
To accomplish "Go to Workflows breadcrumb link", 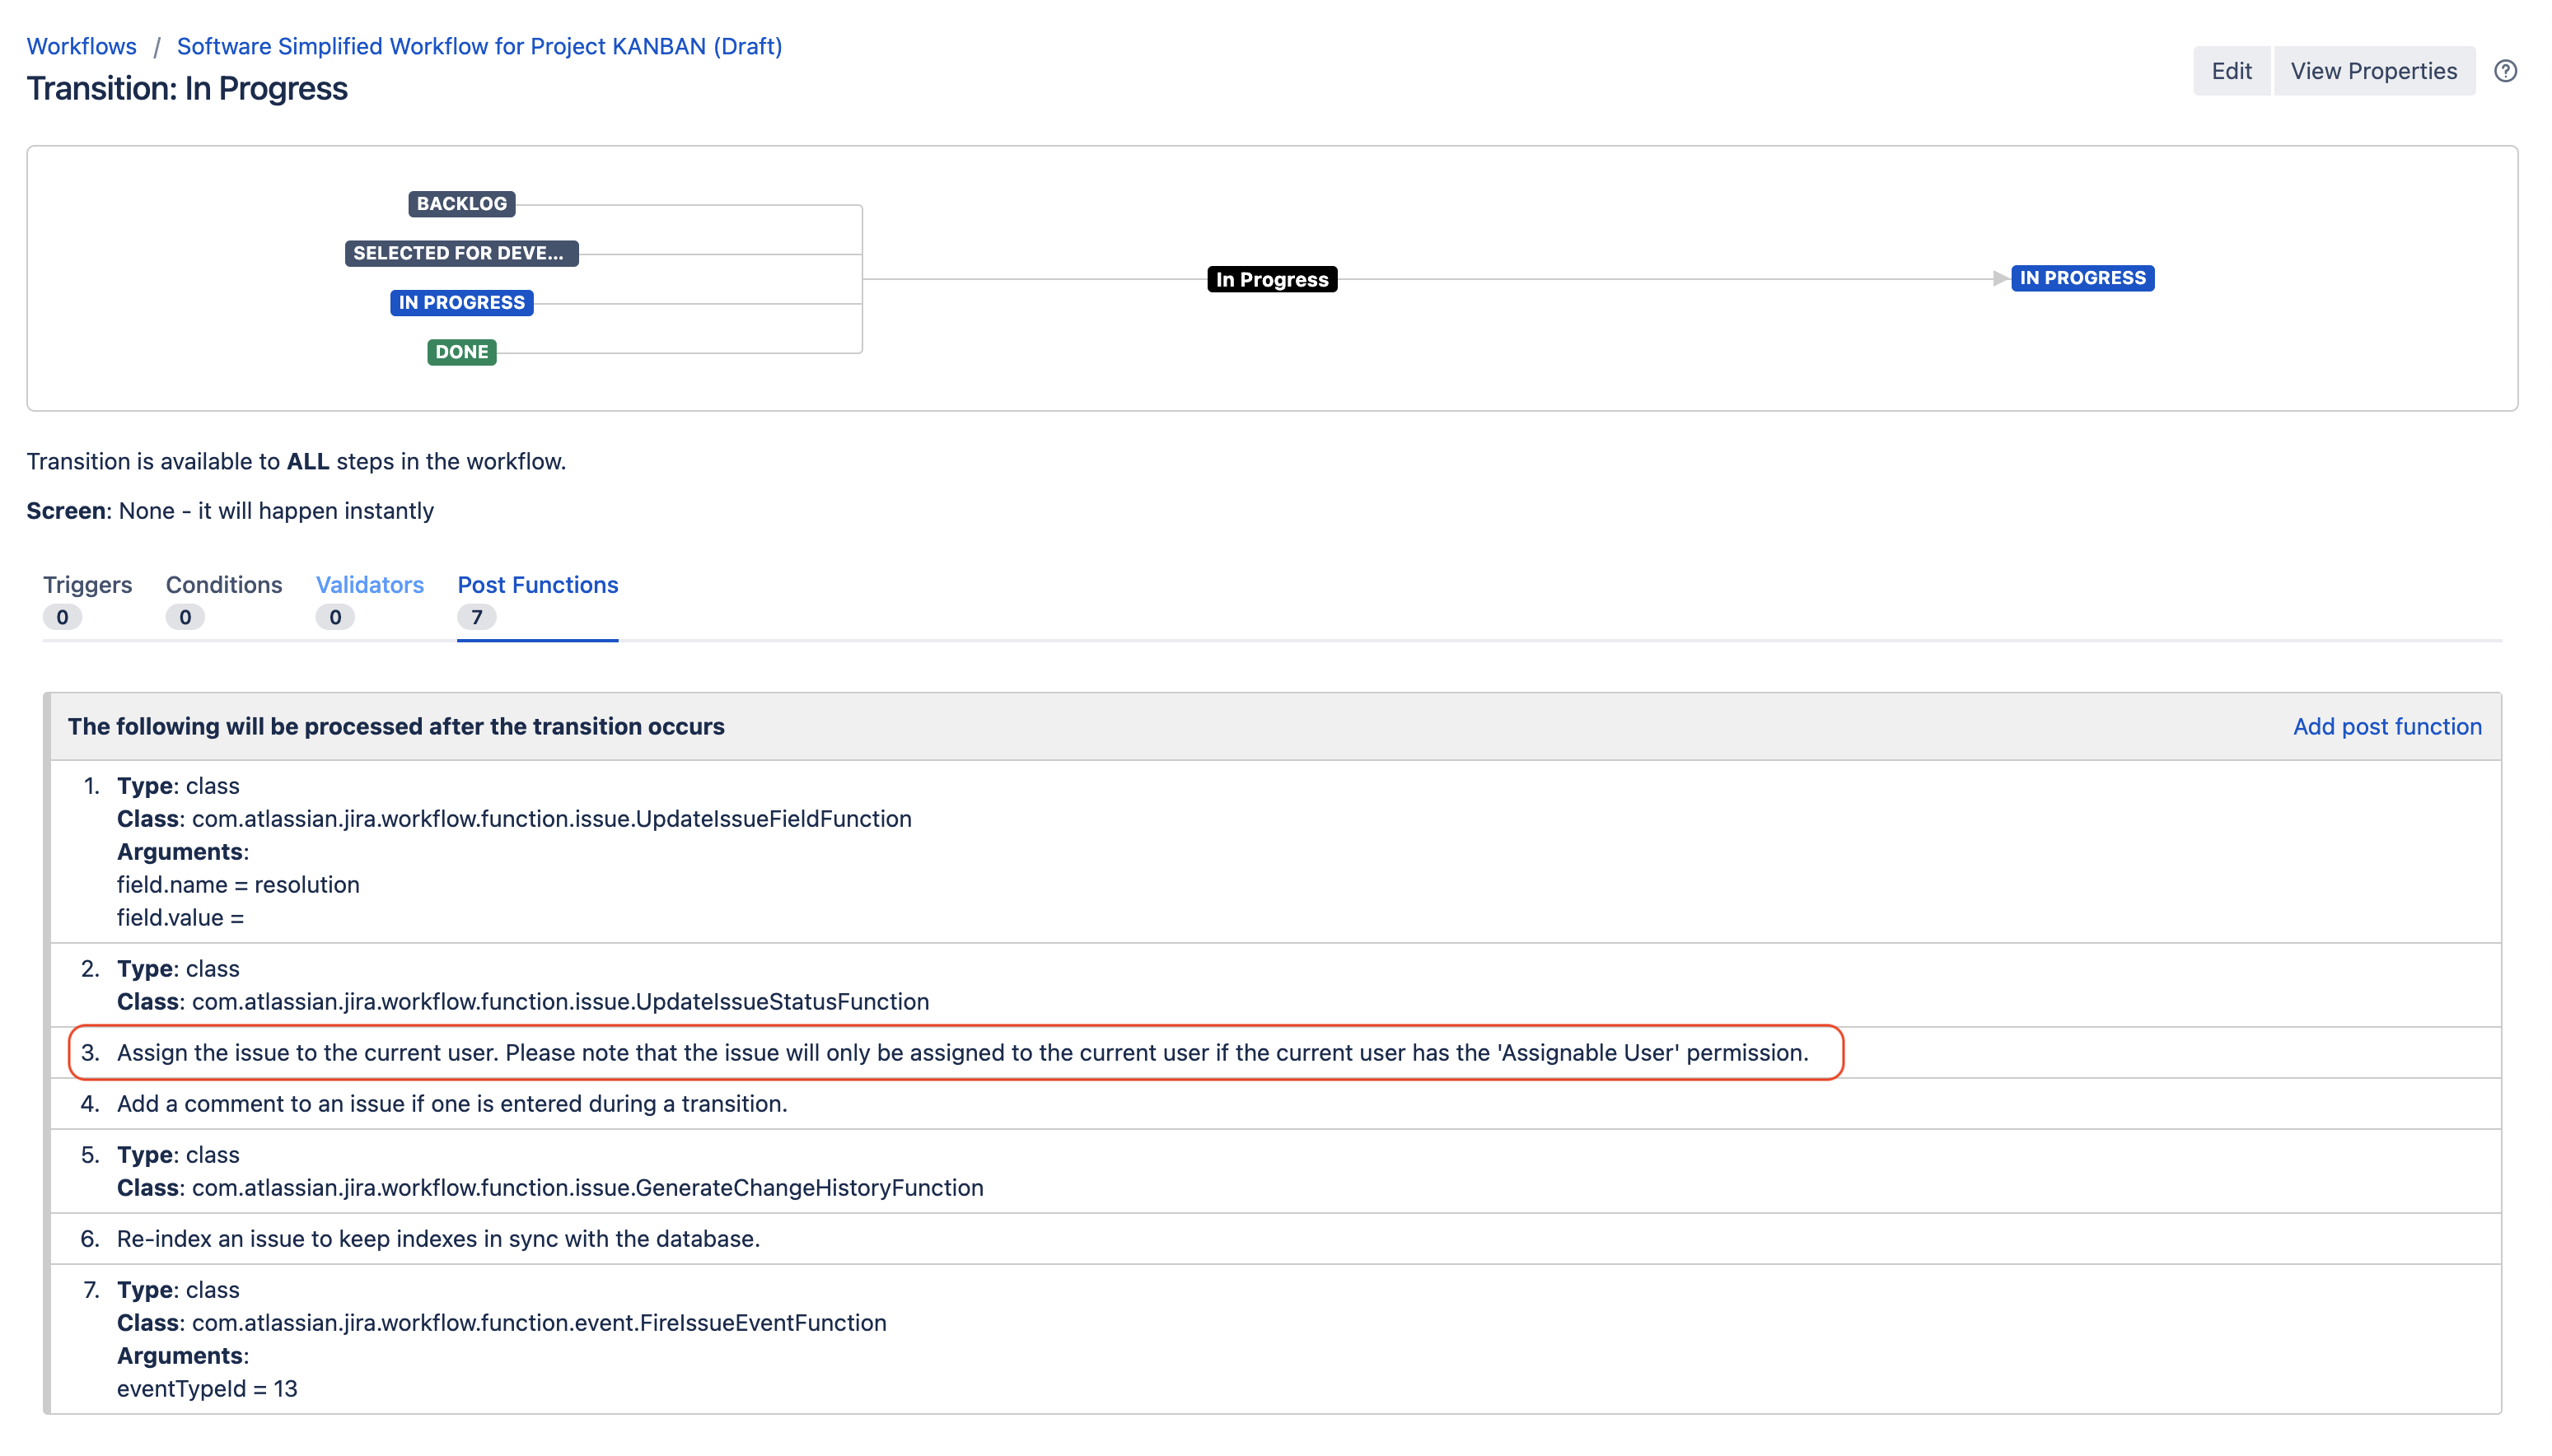I will click(81, 46).
